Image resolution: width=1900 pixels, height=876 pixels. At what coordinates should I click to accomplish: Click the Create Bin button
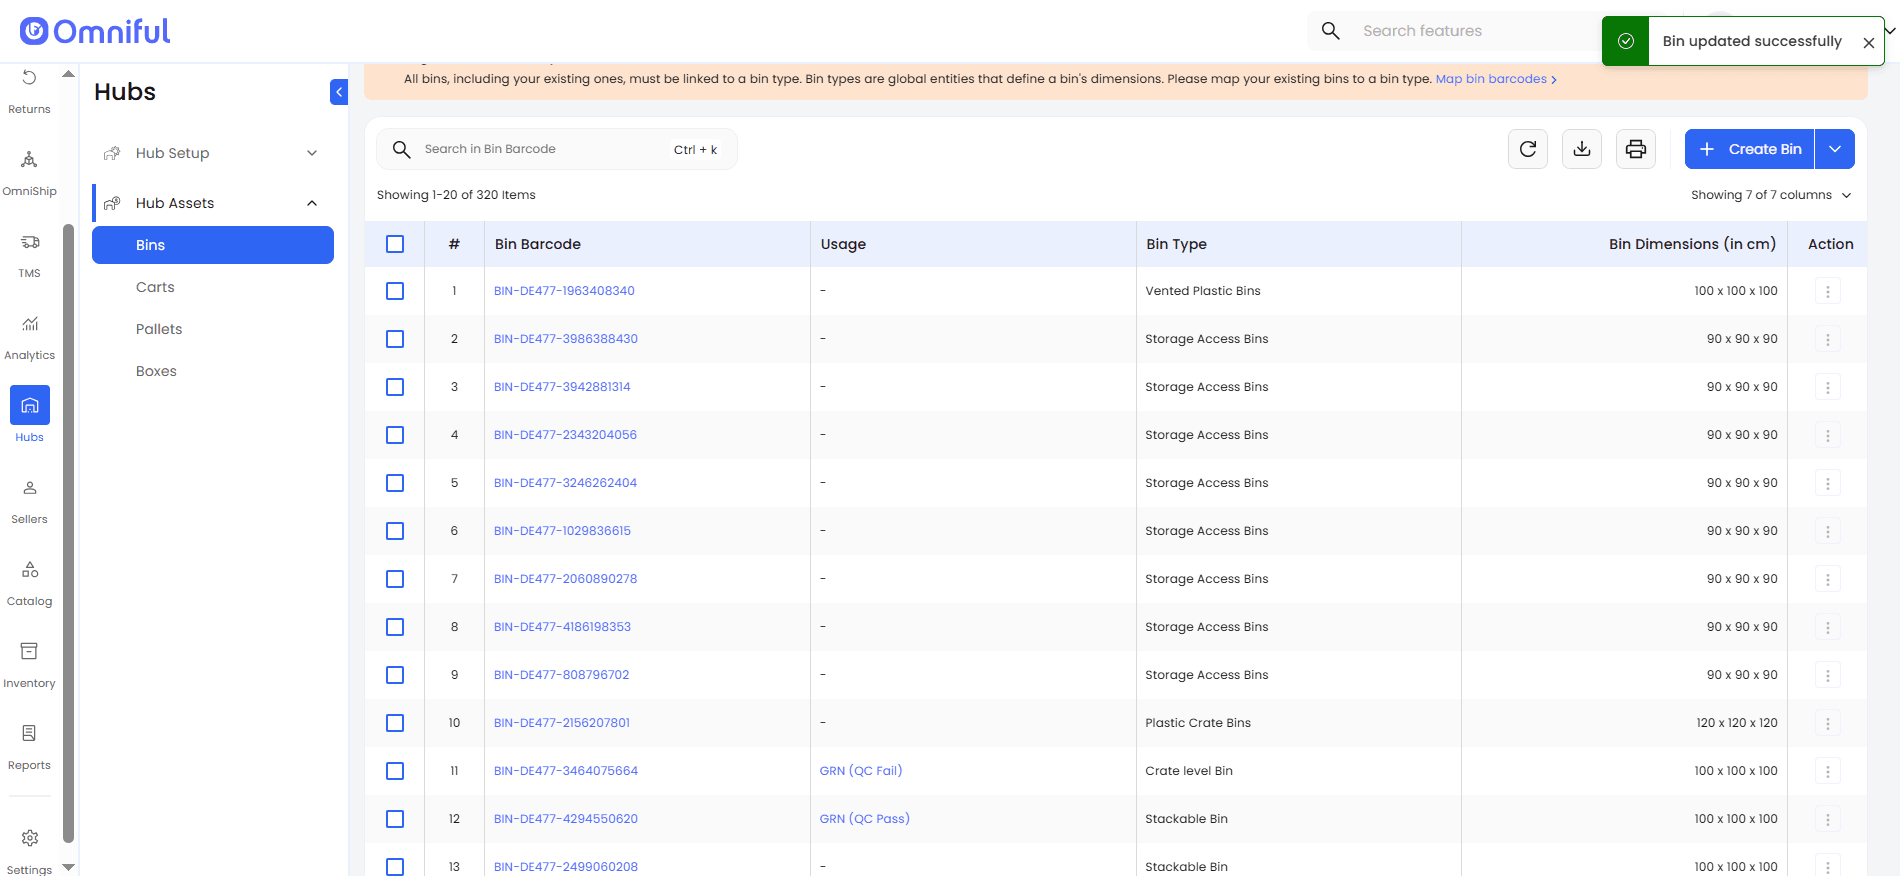click(1750, 149)
